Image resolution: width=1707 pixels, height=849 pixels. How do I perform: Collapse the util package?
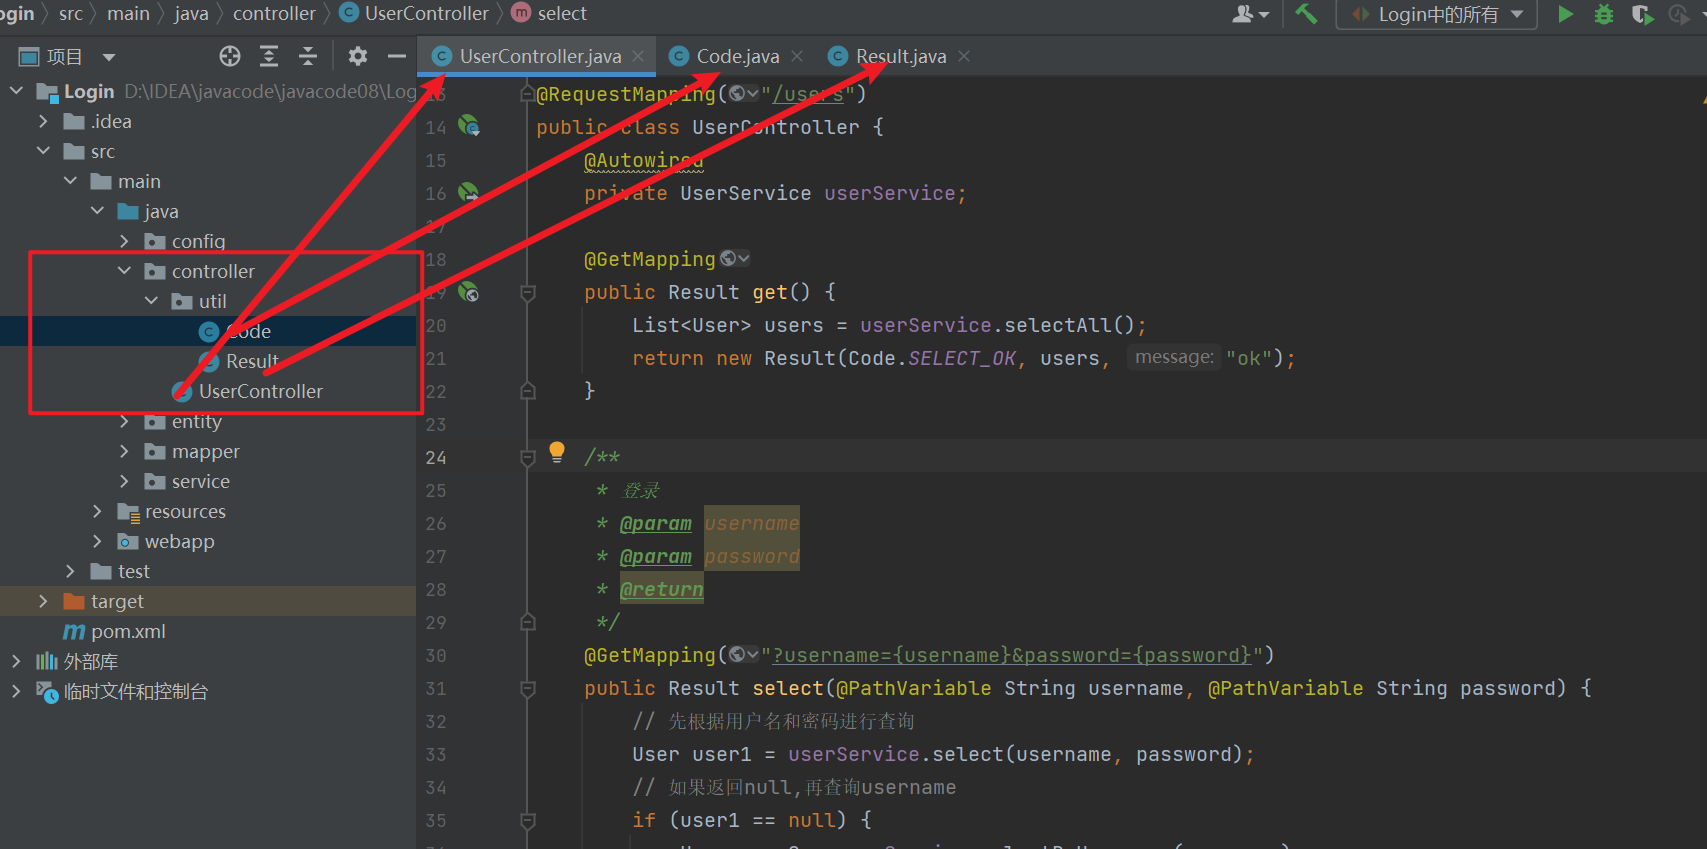tap(151, 301)
